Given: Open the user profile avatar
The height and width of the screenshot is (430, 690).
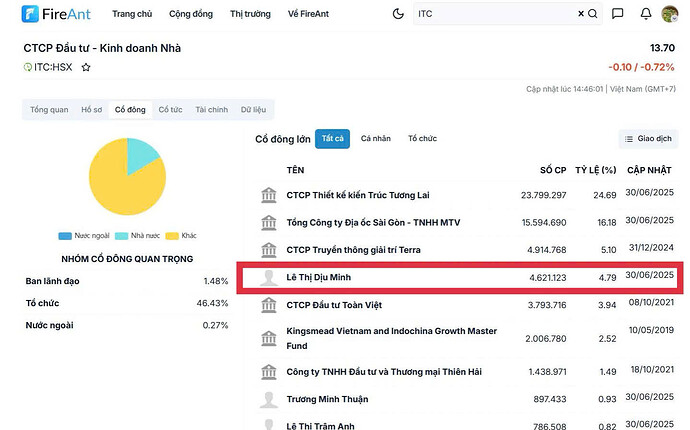Looking at the screenshot, I should pyautogui.click(x=669, y=15).
